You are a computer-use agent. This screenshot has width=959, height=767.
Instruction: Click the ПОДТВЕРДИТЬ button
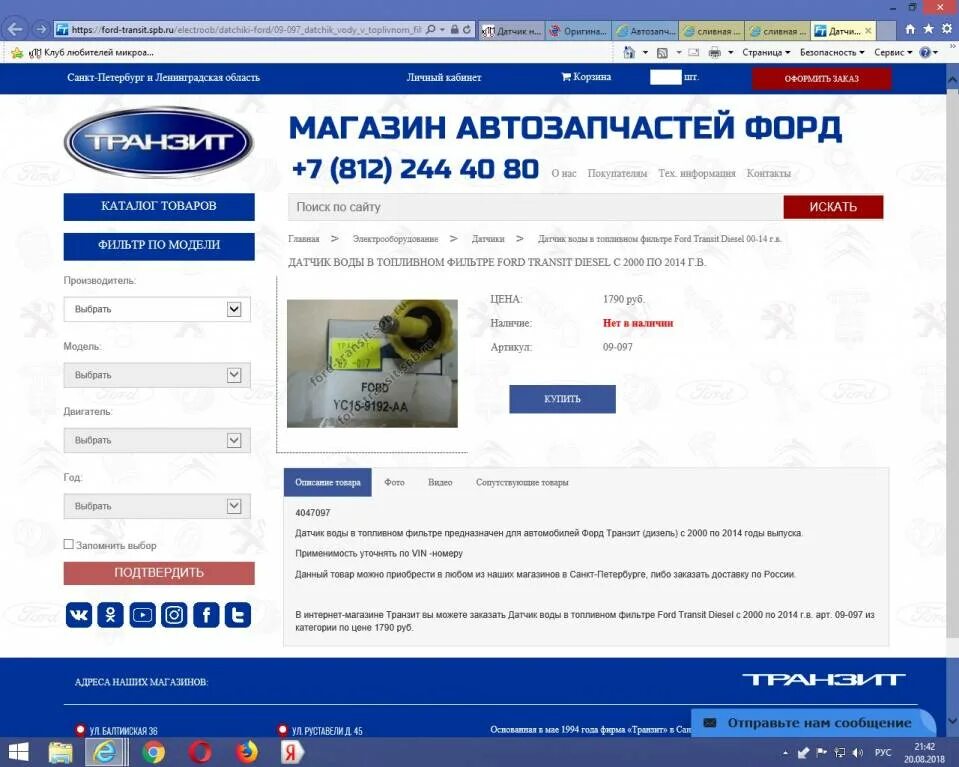pos(159,573)
